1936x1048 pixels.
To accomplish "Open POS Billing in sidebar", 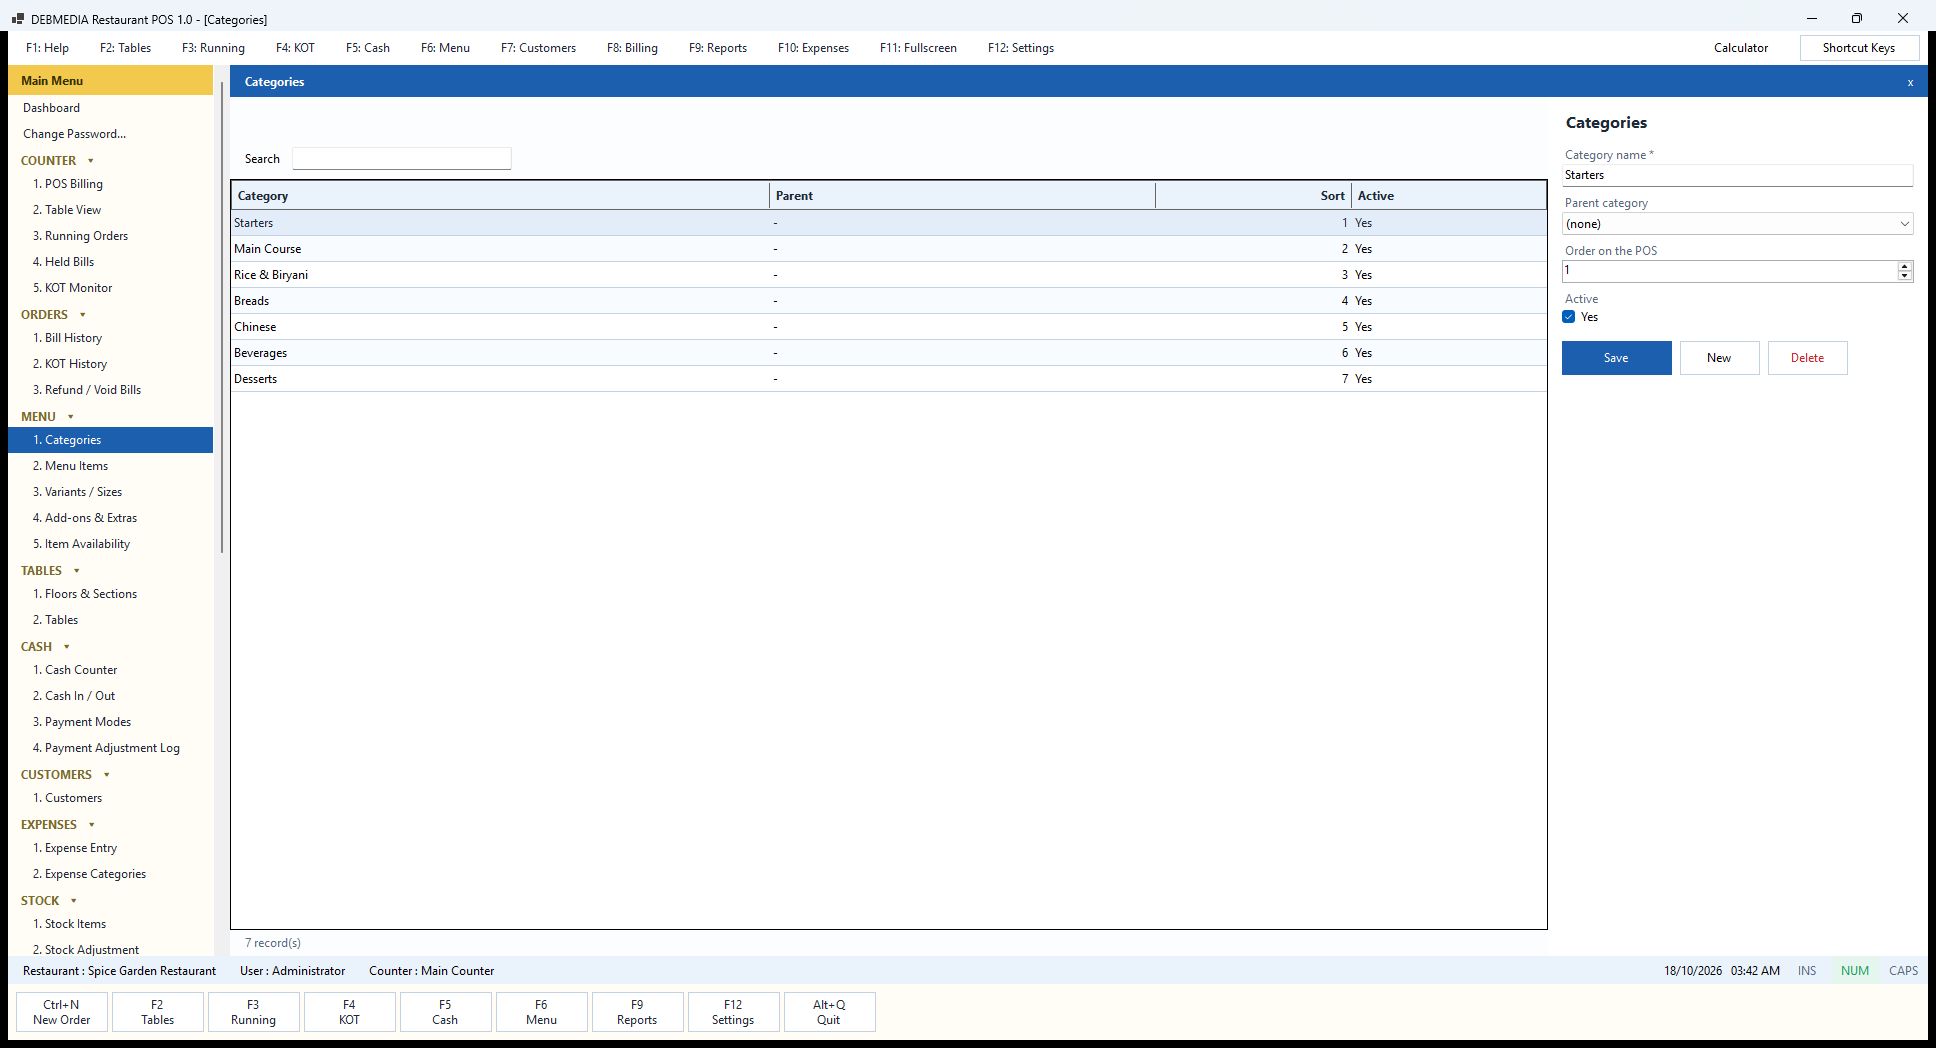I will (110, 184).
